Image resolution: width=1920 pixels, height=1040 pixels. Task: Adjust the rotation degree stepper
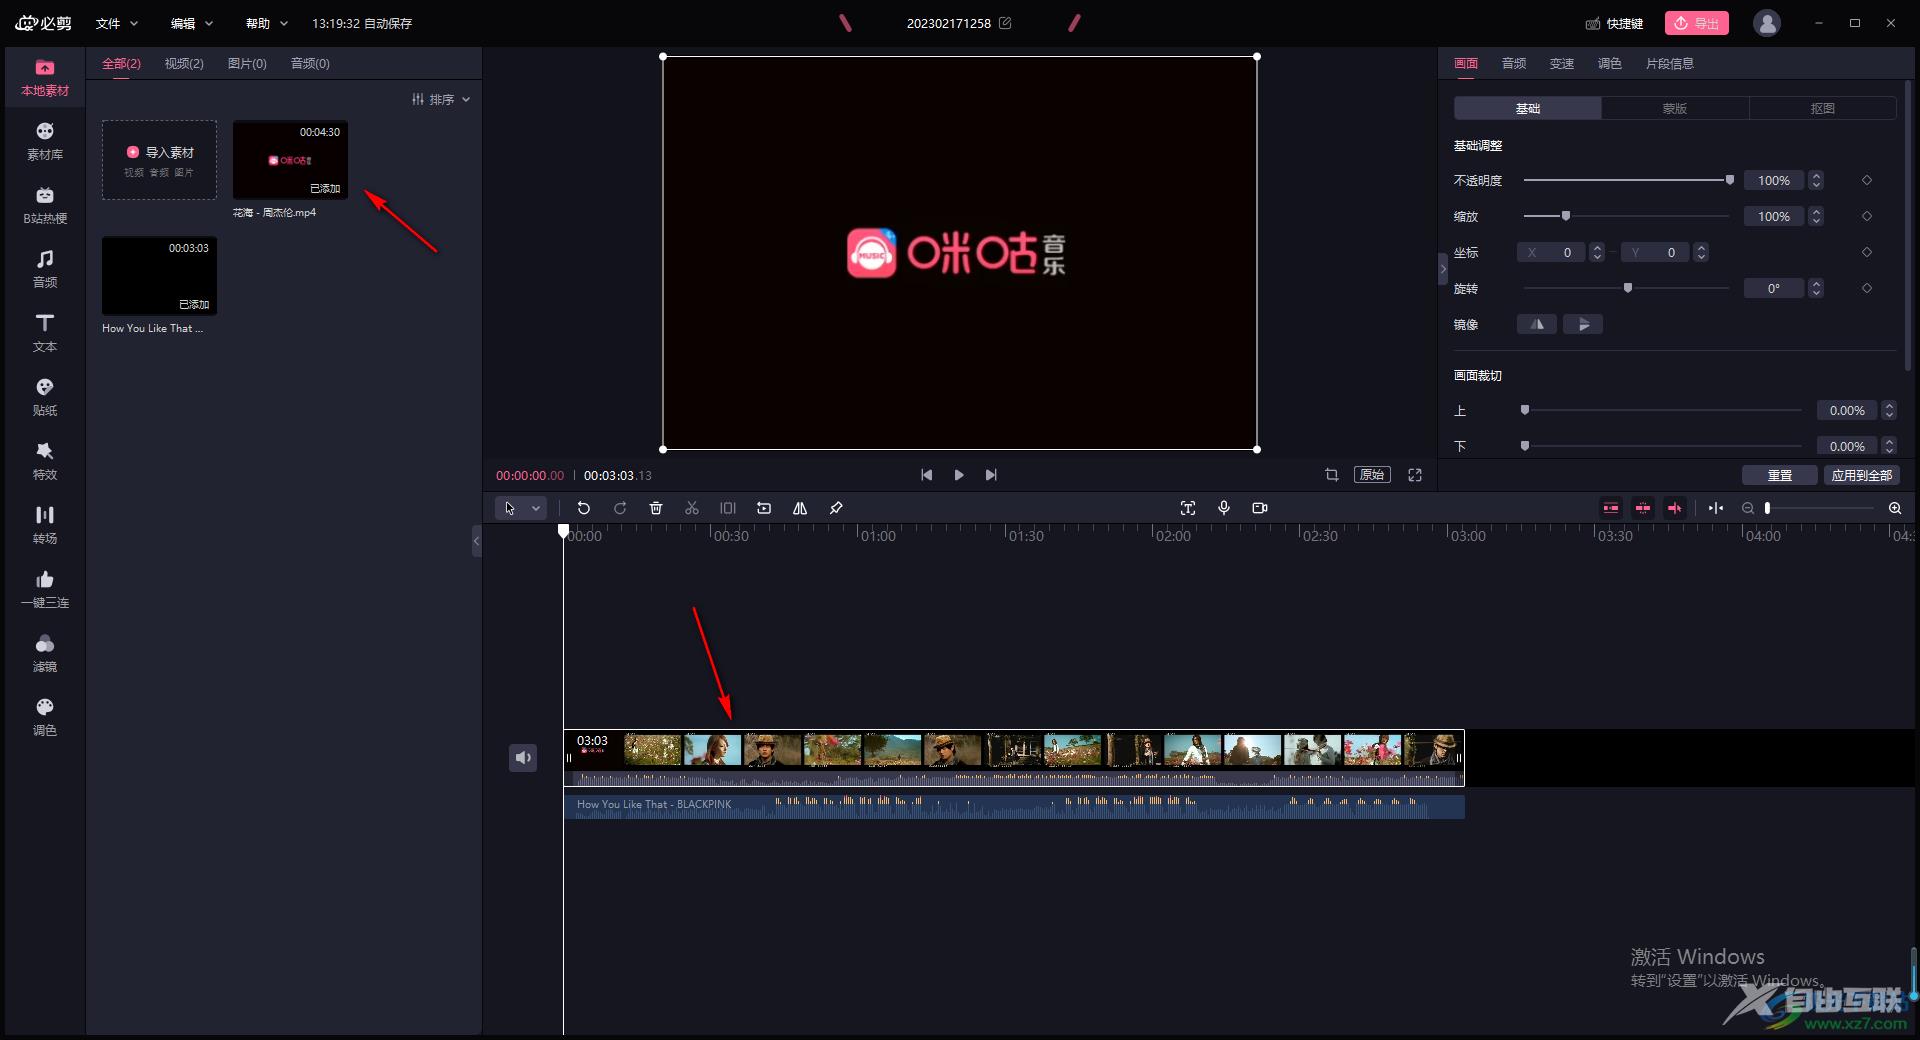coord(1817,289)
